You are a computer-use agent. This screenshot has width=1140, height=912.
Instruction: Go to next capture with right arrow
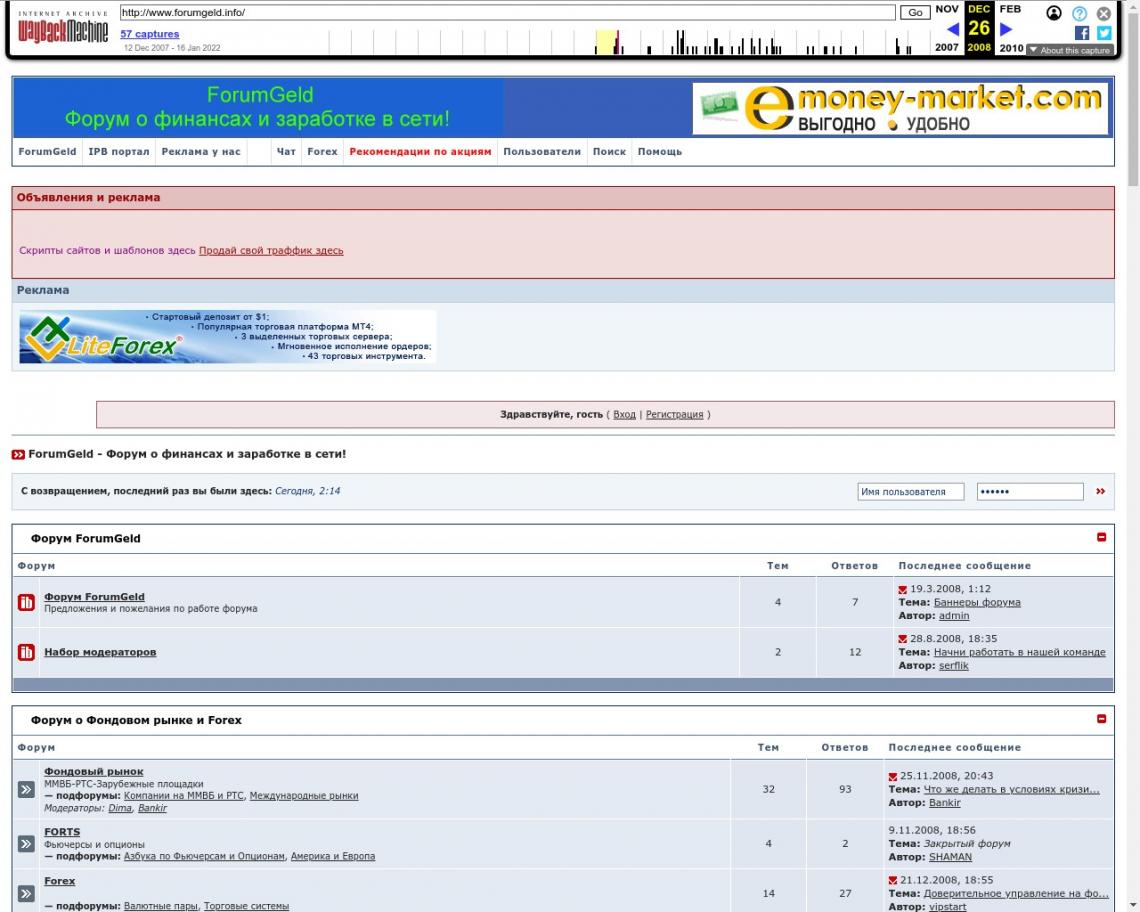1006,30
